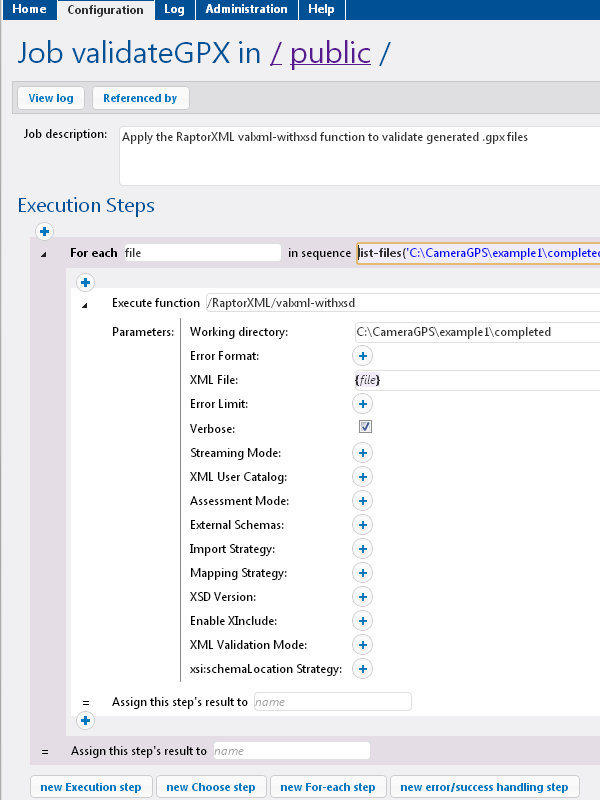
Task: Click plus icon for Enable XInclude
Action: (363, 621)
